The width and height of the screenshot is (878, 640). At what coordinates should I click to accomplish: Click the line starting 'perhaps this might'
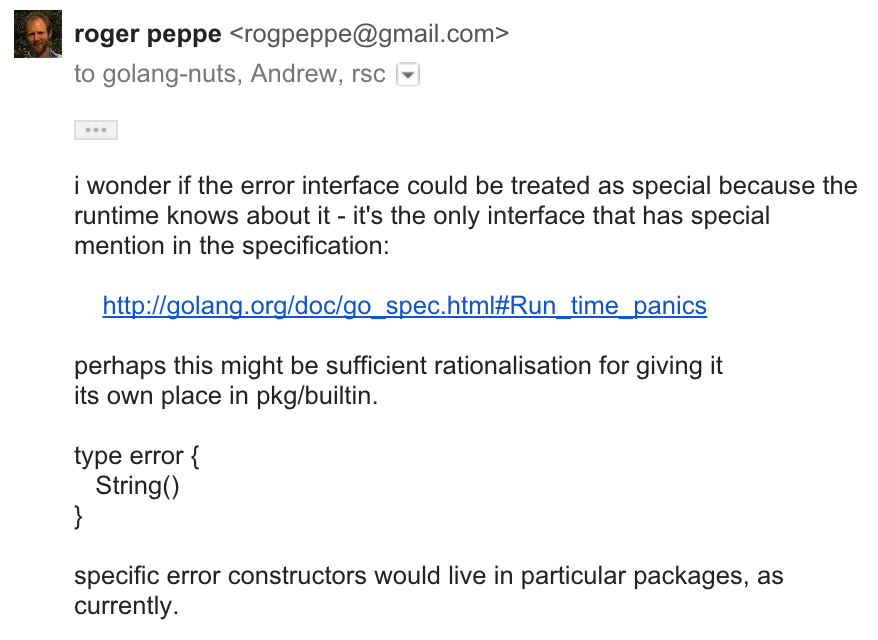pos(398,365)
